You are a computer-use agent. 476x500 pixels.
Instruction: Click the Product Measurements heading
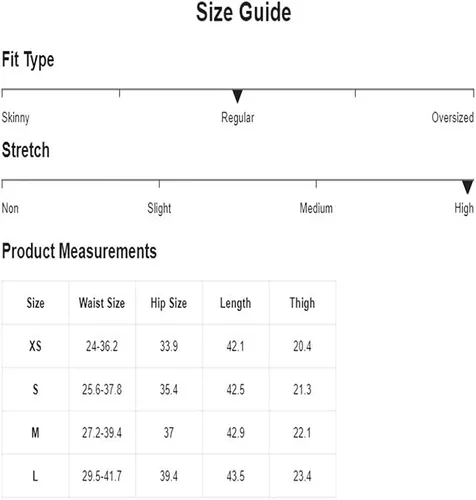79,251
